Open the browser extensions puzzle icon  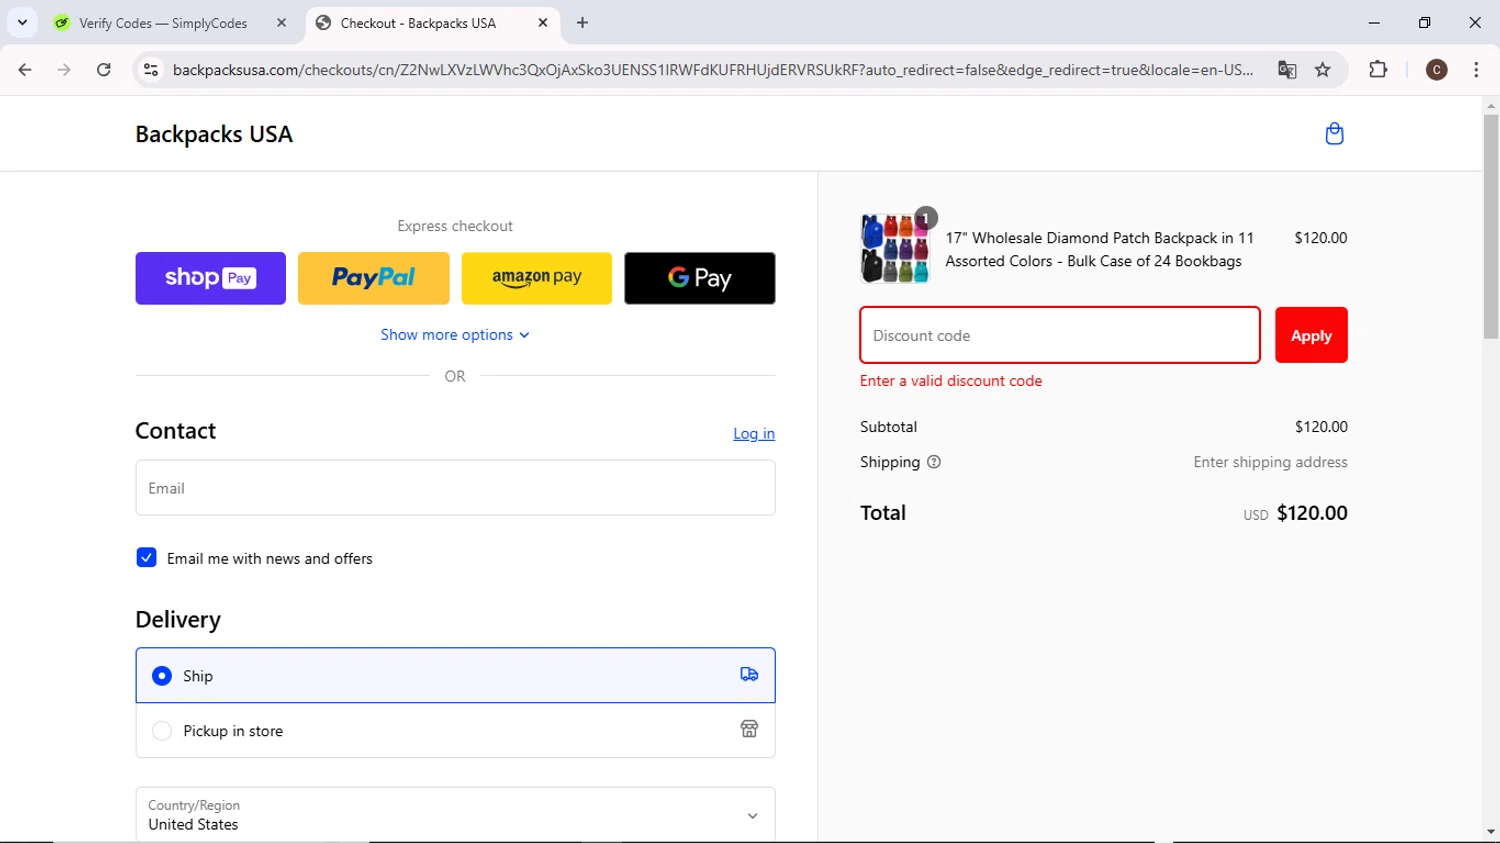click(1378, 70)
